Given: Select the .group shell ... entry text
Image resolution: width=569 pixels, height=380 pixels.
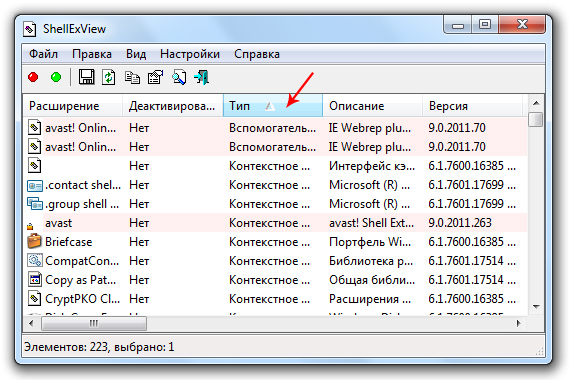Looking at the screenshot, I should click(82, 204).
